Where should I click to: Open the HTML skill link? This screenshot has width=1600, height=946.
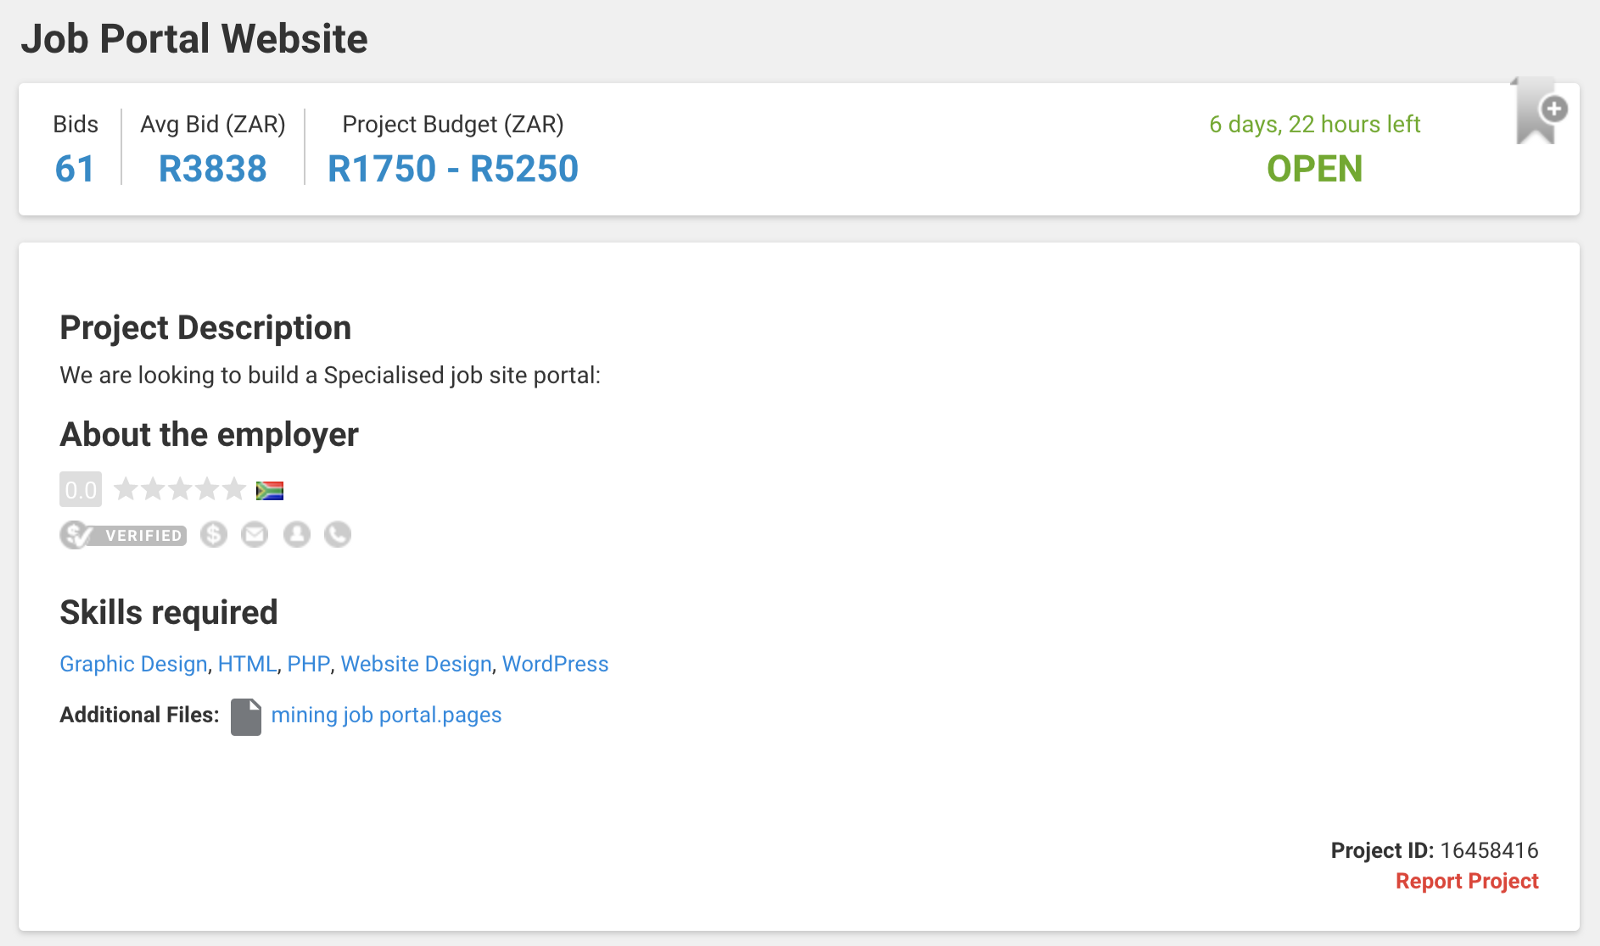coord(247,664)
